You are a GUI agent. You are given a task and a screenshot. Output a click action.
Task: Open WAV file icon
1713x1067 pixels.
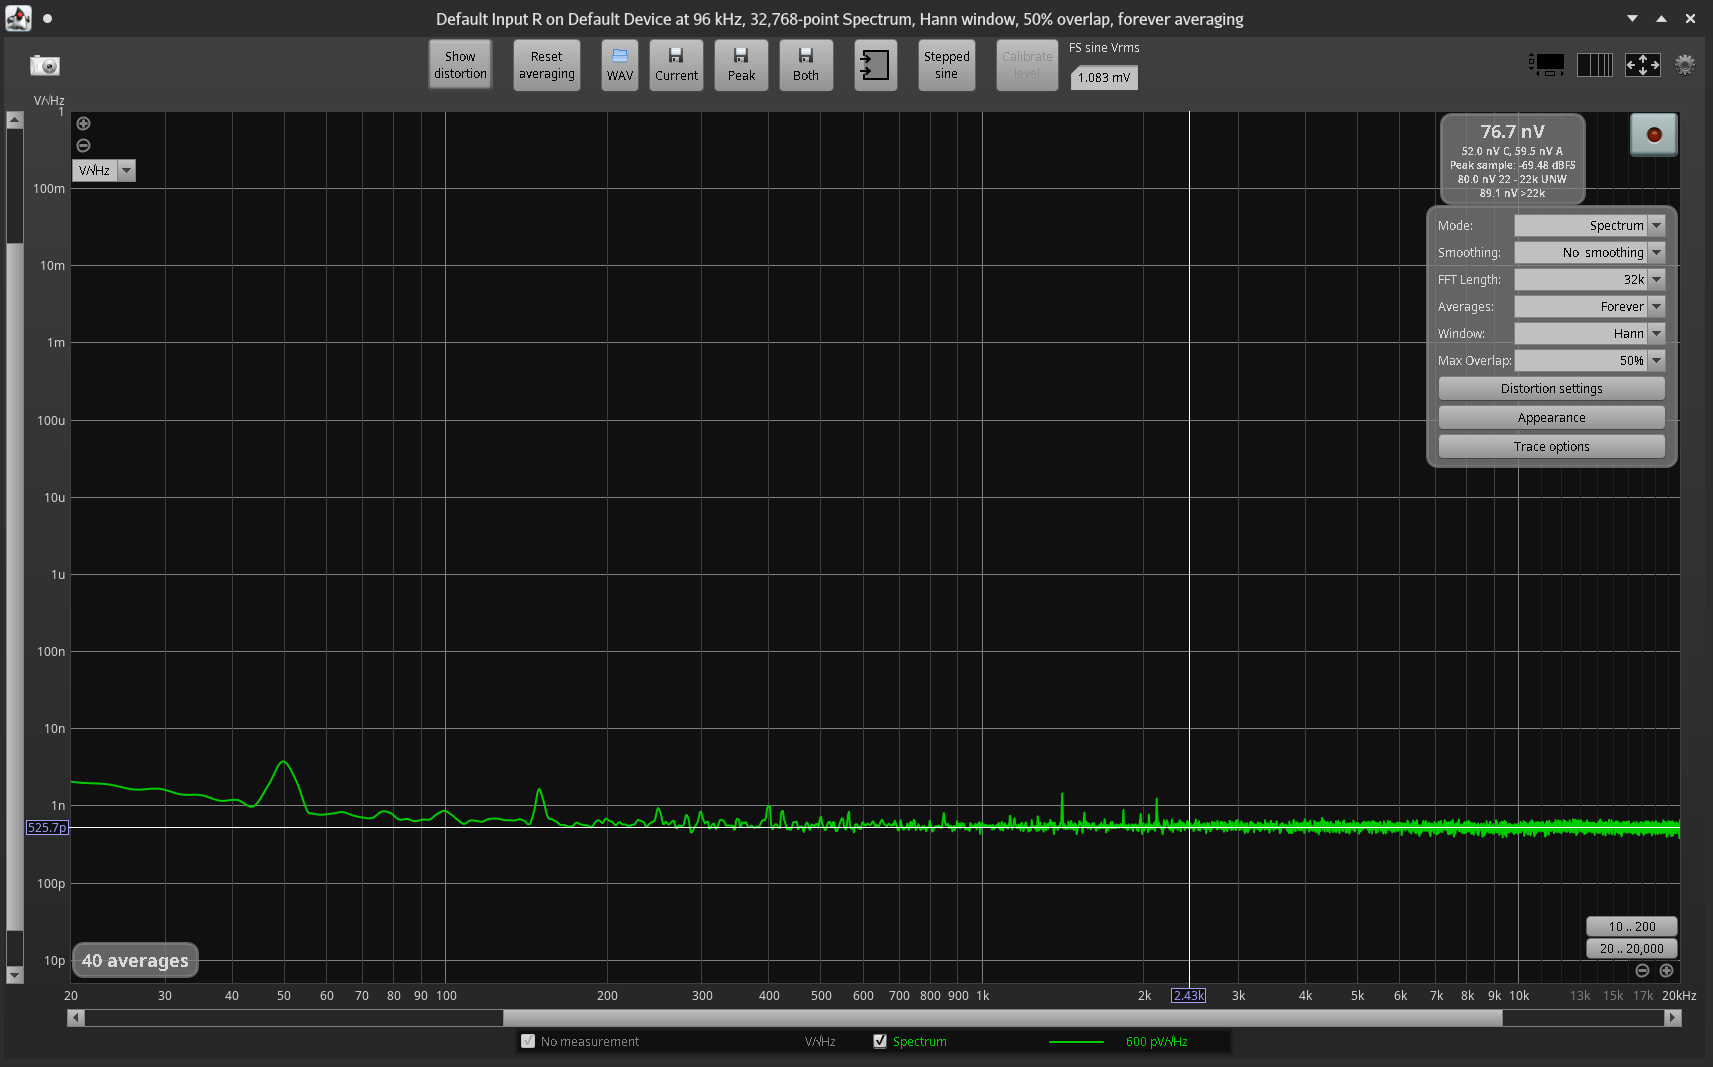(620, 65)
